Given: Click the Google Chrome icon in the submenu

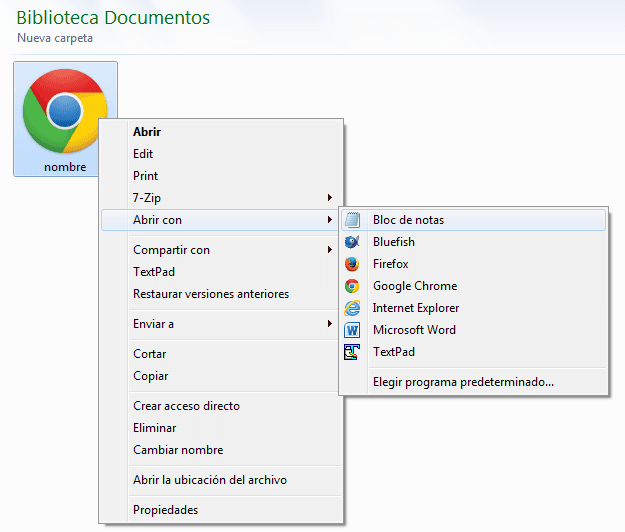Looking at the screenshot, I should point(352,286).
